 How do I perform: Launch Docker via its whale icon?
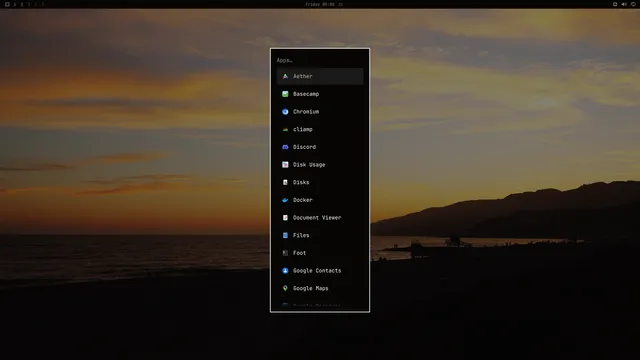(285, 200)
